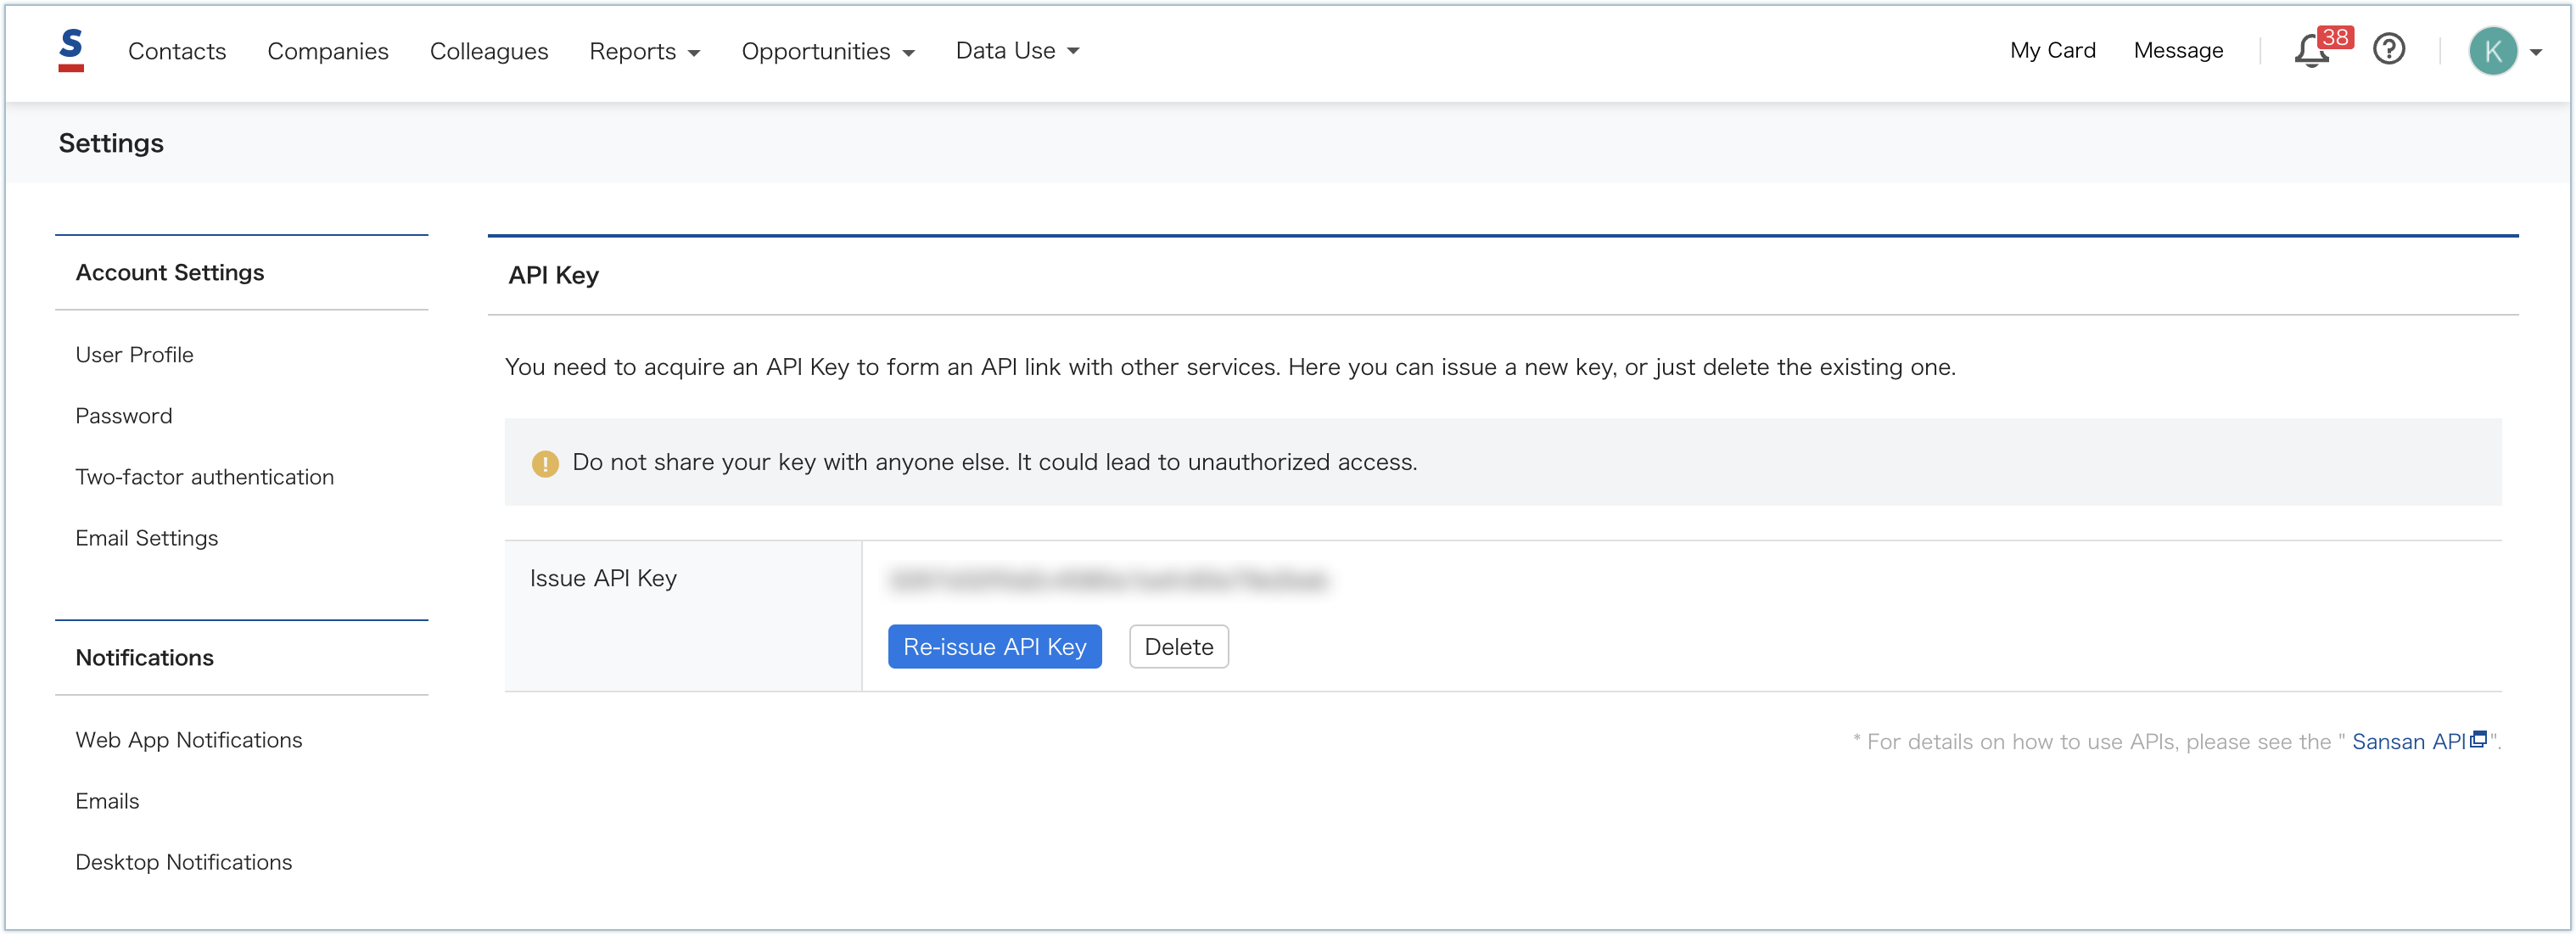Open the Companies page
Viewport: 2576px width, 935px height.
tap(327, 51)
